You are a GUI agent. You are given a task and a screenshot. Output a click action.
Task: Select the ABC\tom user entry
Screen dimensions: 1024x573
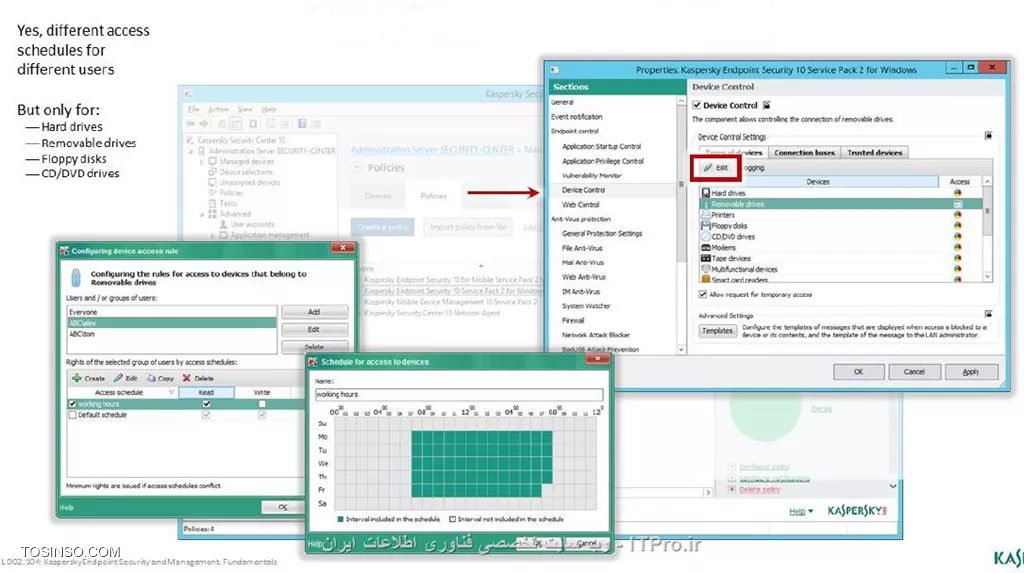coord(172,334)
